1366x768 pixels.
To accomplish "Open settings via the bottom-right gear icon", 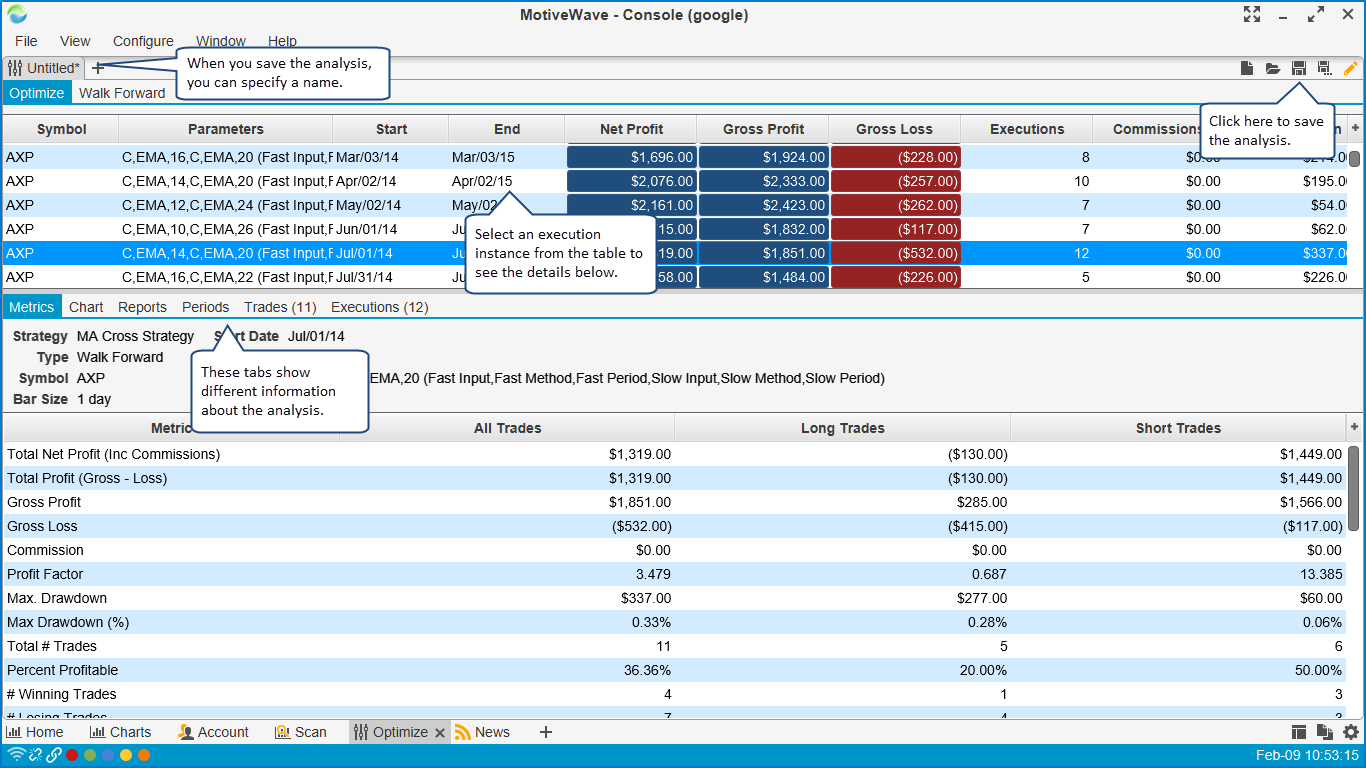I will point(1350,732).
